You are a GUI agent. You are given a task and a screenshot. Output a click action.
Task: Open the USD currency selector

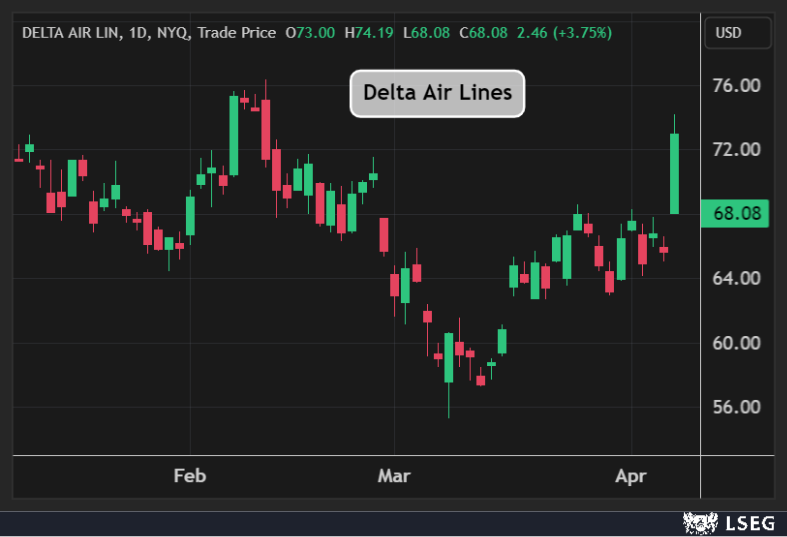pyautogui.click(x=738, y=33)
